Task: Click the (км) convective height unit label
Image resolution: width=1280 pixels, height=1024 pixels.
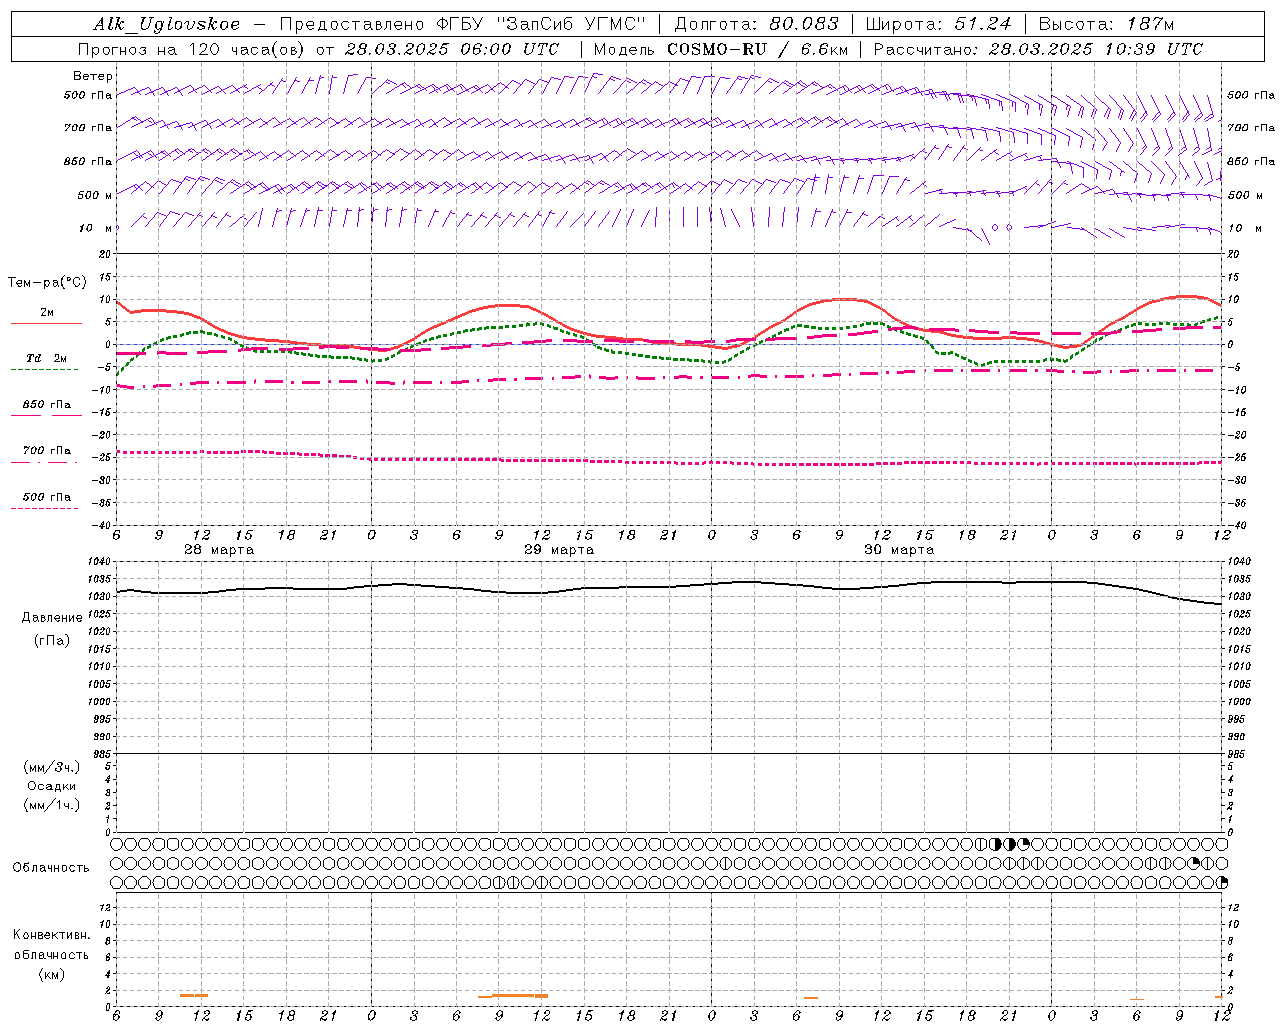Action: tap(51, 974)
